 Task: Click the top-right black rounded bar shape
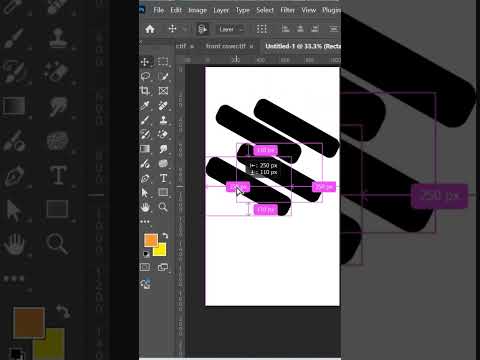[297, 128]
